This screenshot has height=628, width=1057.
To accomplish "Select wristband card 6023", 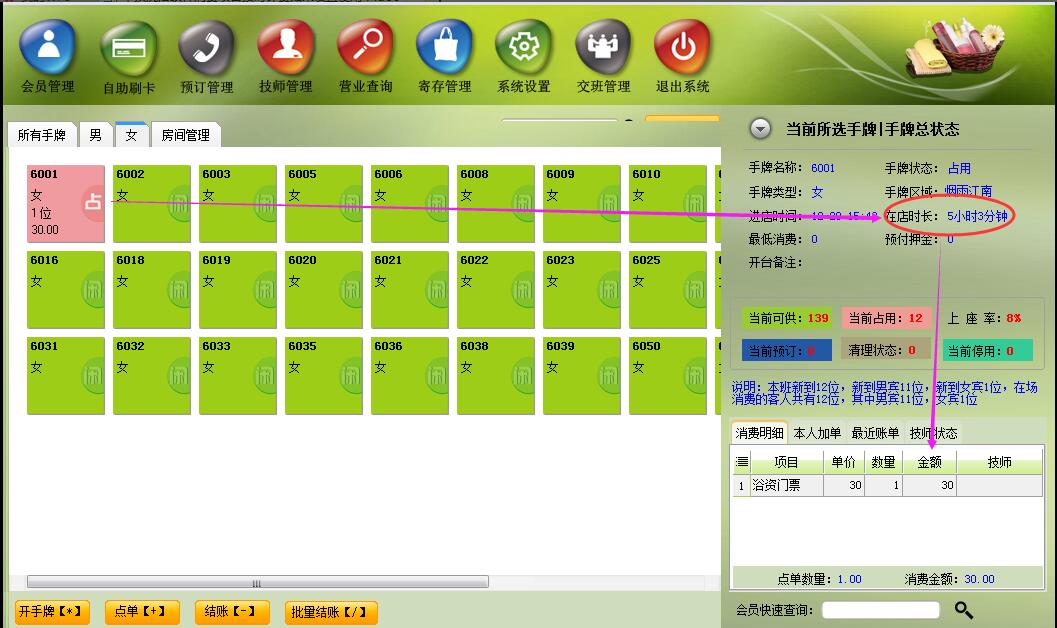I will 581,290.
